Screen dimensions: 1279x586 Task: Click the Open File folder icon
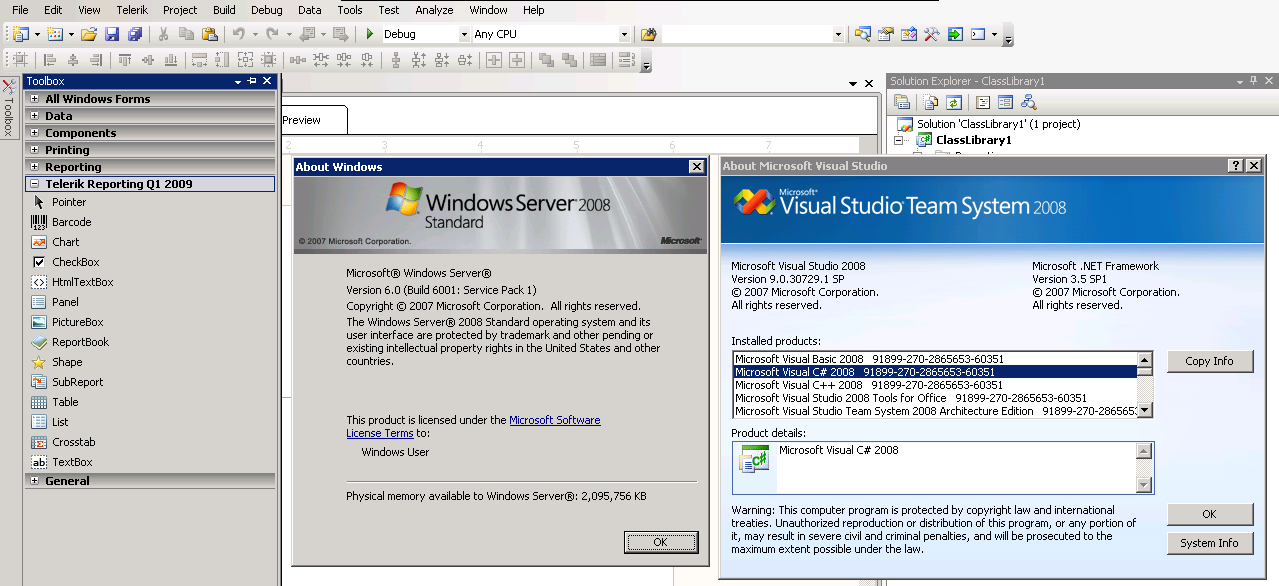pos(89,34)
